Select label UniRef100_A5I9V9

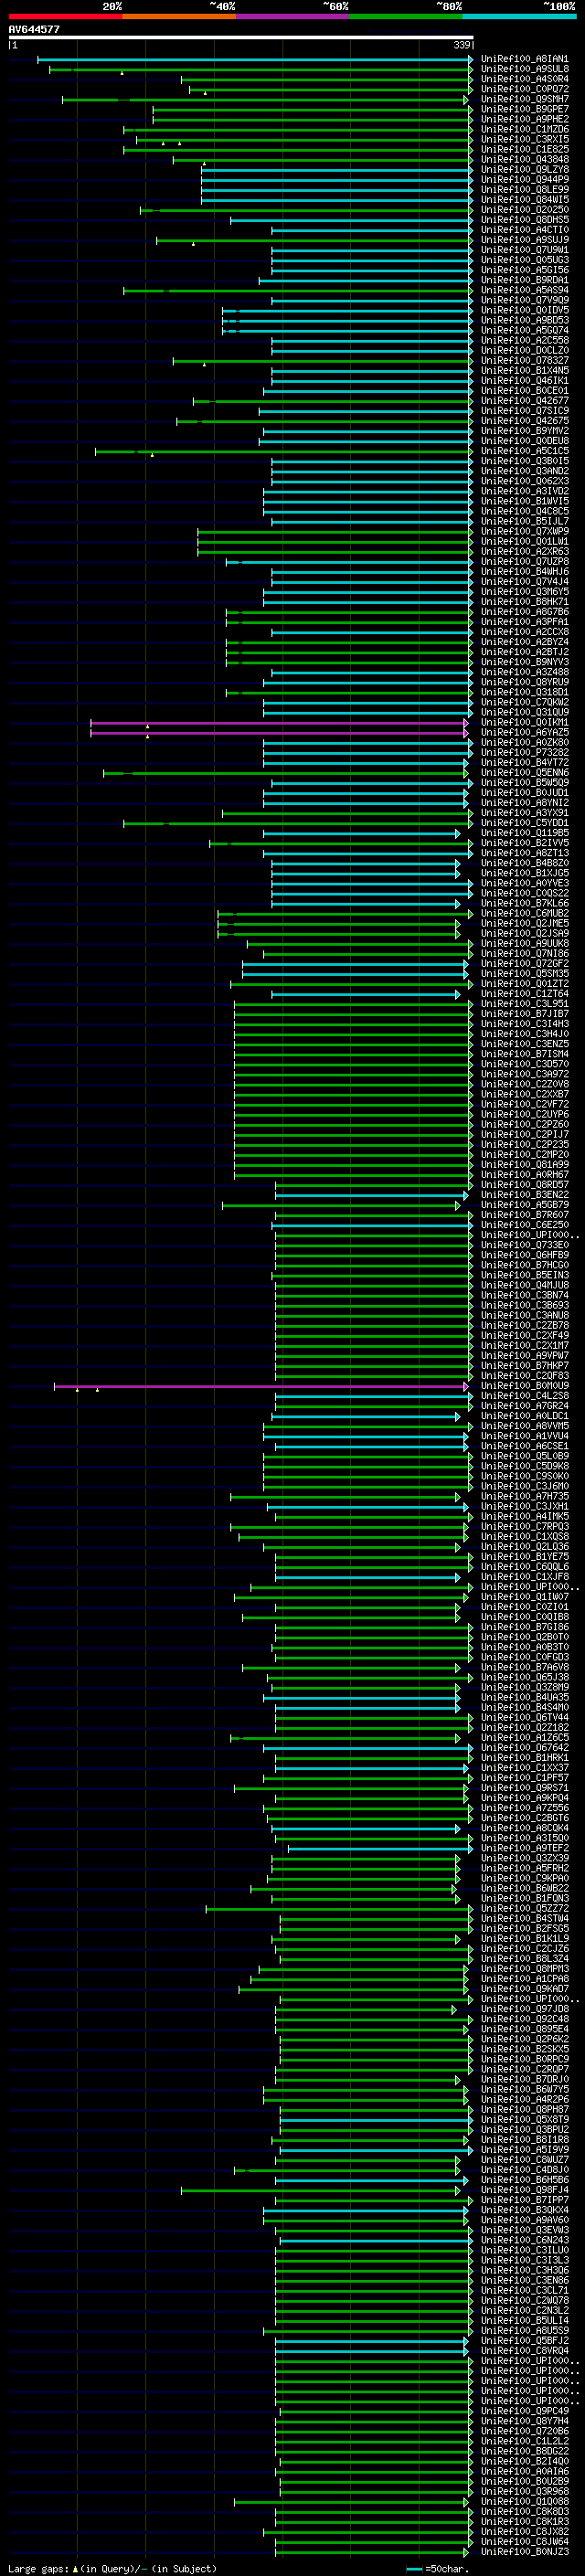click(x=525, y=2150)
